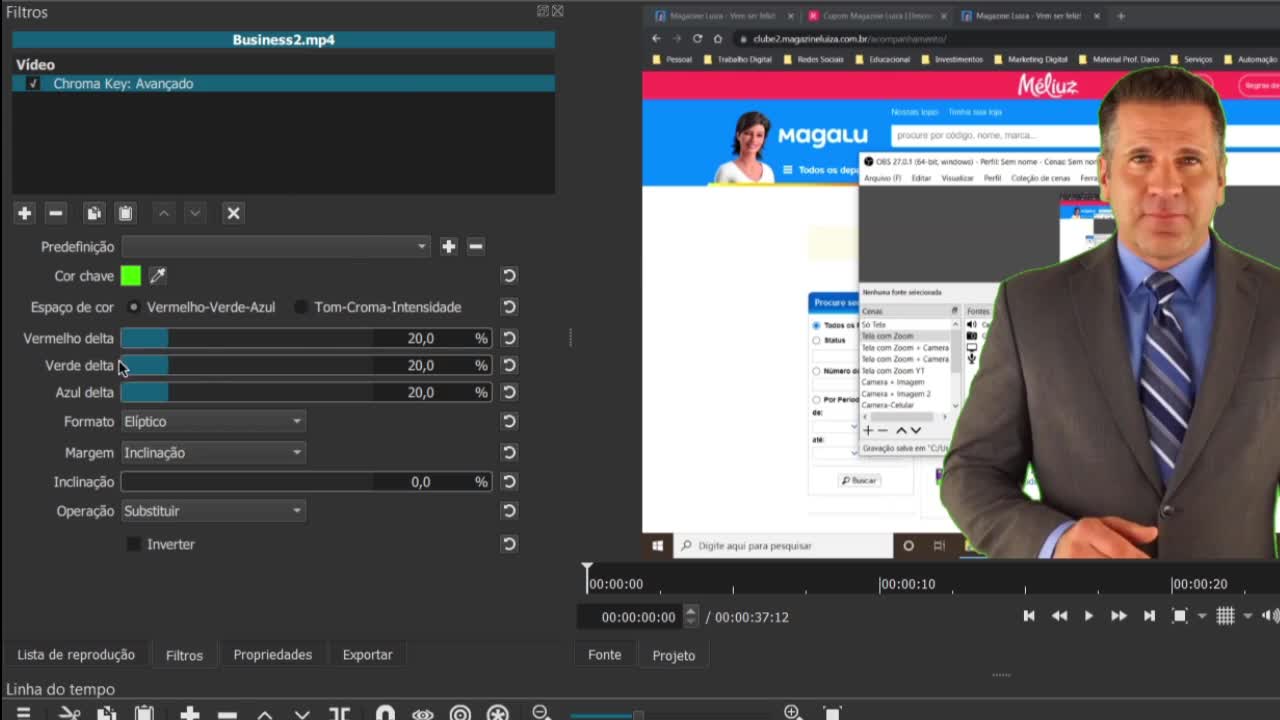Open the Predefinição dropdown
The image size is (1280, 720).
tap(276, 246)
